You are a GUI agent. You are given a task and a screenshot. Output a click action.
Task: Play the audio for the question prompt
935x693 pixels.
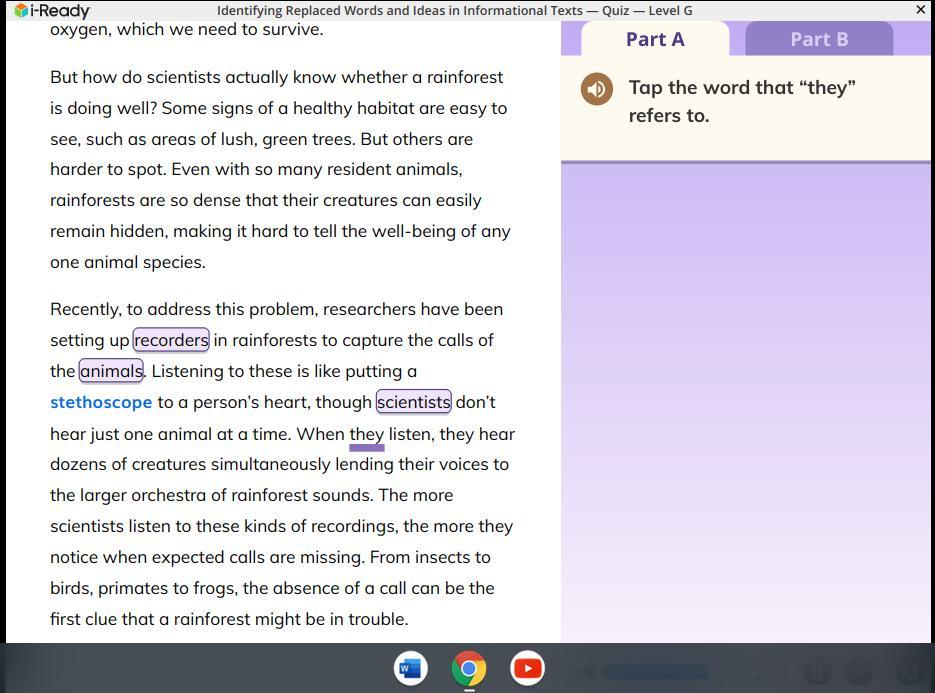pyautogui.click(x=596, y=89)
